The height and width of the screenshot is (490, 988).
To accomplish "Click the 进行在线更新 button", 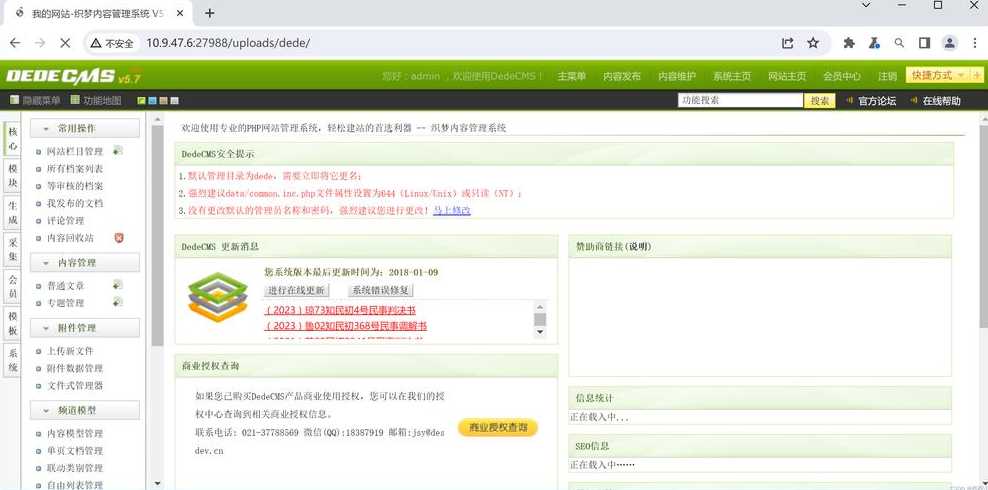I will tap(296, 290).
